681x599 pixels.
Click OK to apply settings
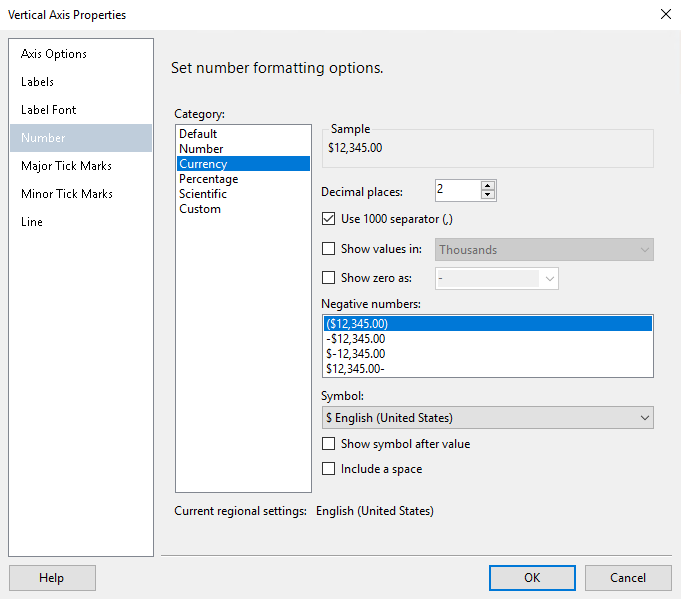532,578
